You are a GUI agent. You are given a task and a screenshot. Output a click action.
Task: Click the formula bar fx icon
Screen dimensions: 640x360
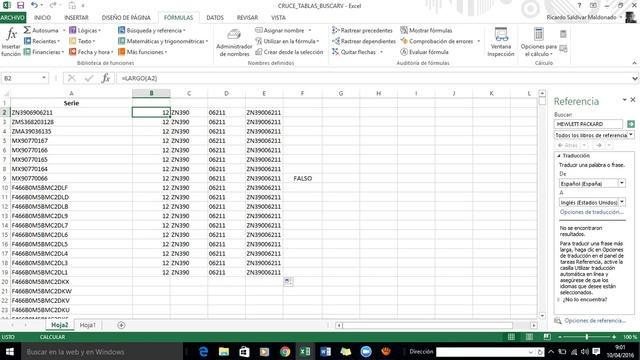106,78
